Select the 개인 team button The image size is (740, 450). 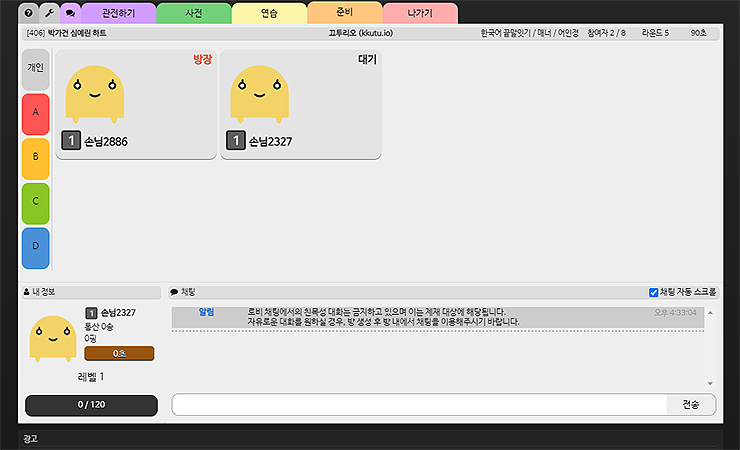[35, 69]
